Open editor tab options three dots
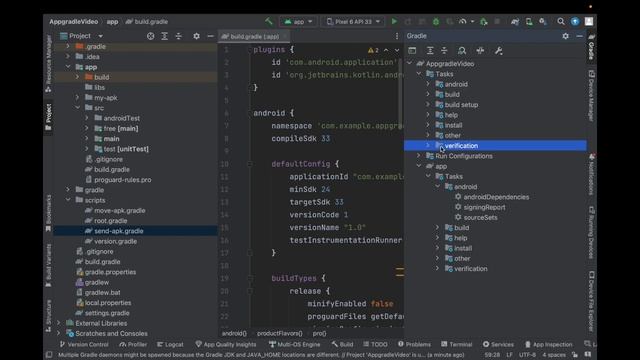This screenshot has height=360, width=640. point(397,36)
